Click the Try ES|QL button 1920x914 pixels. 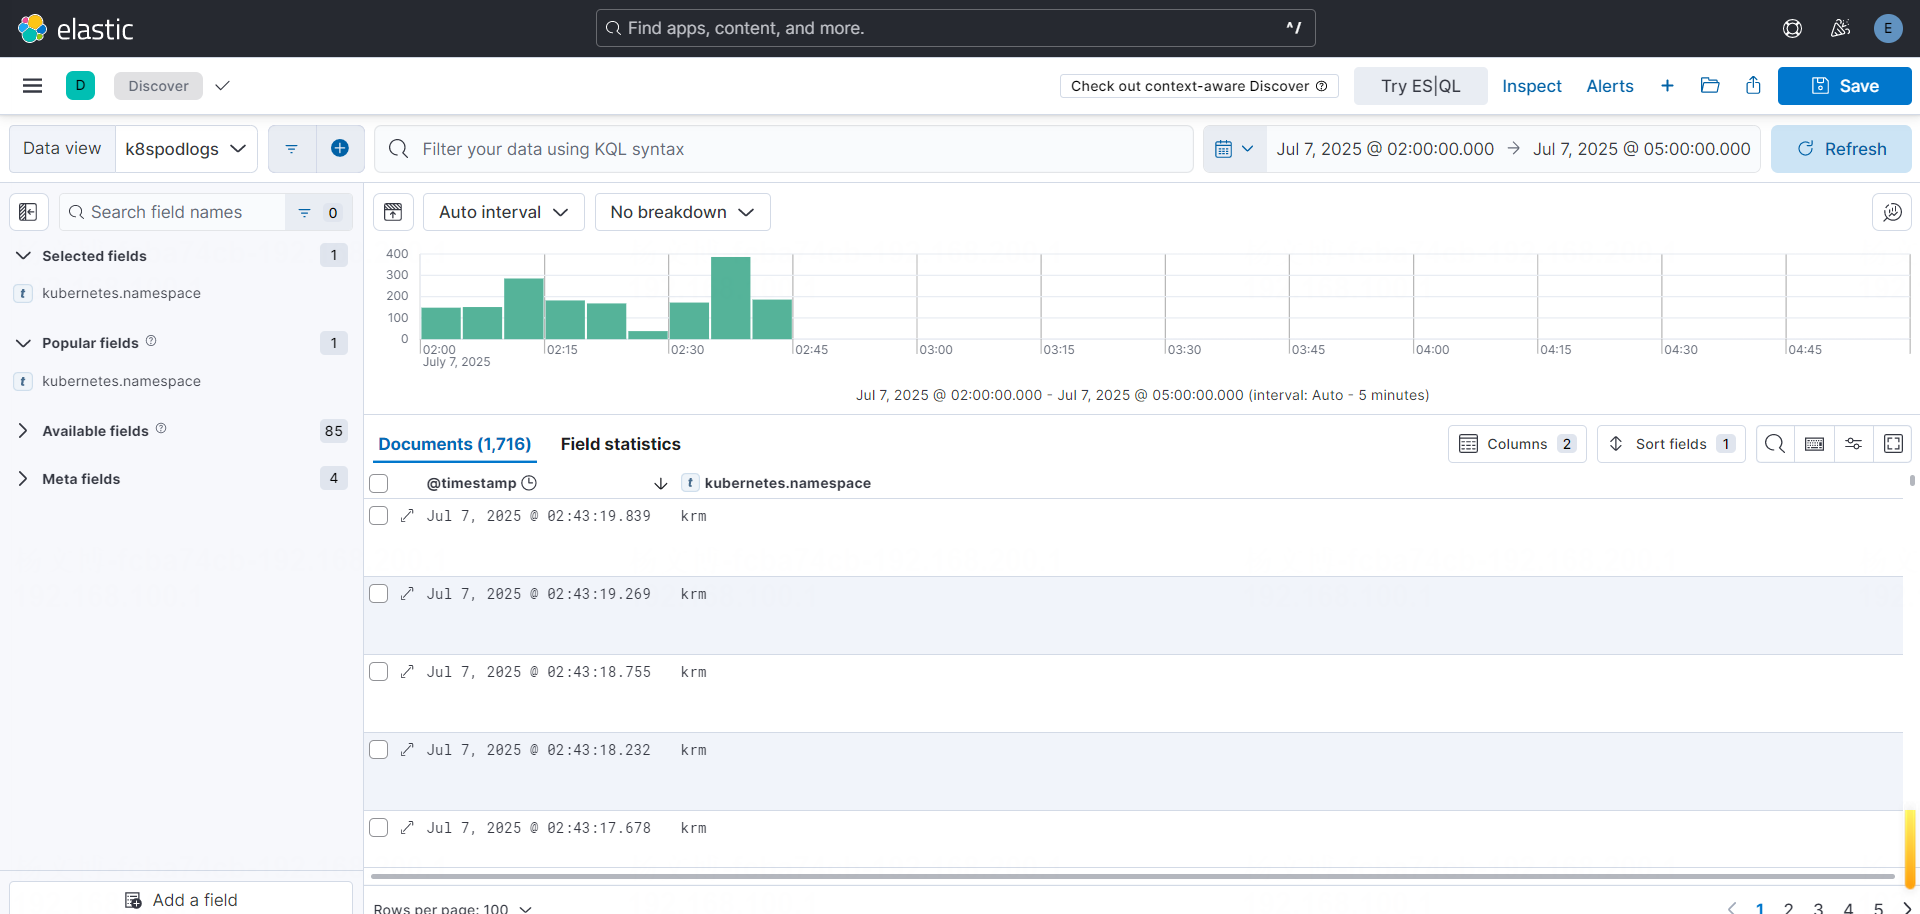[x=1420, y=86]
